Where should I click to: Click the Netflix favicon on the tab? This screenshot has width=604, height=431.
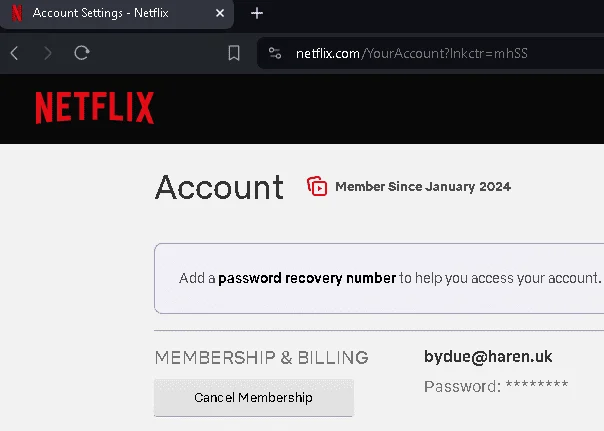click(17, 13)
